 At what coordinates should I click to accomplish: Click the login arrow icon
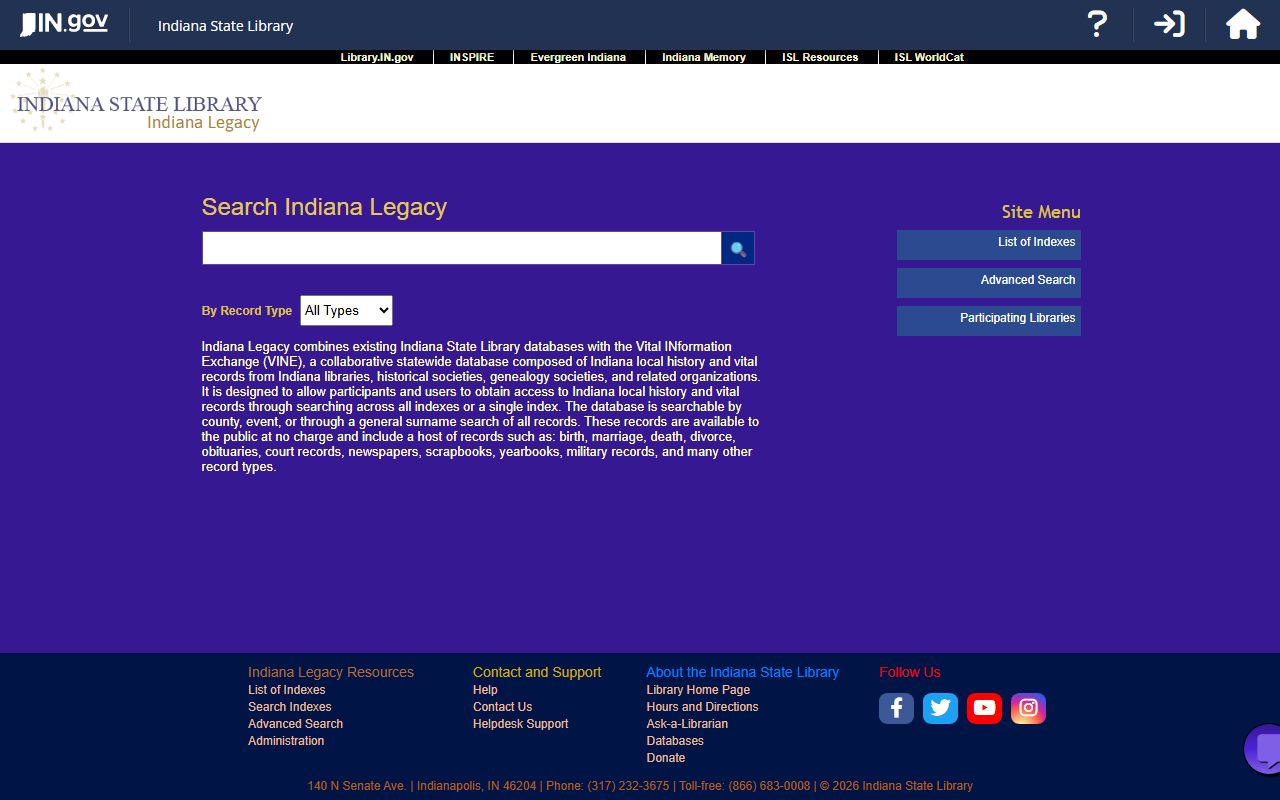click(x=1169, y=24)
